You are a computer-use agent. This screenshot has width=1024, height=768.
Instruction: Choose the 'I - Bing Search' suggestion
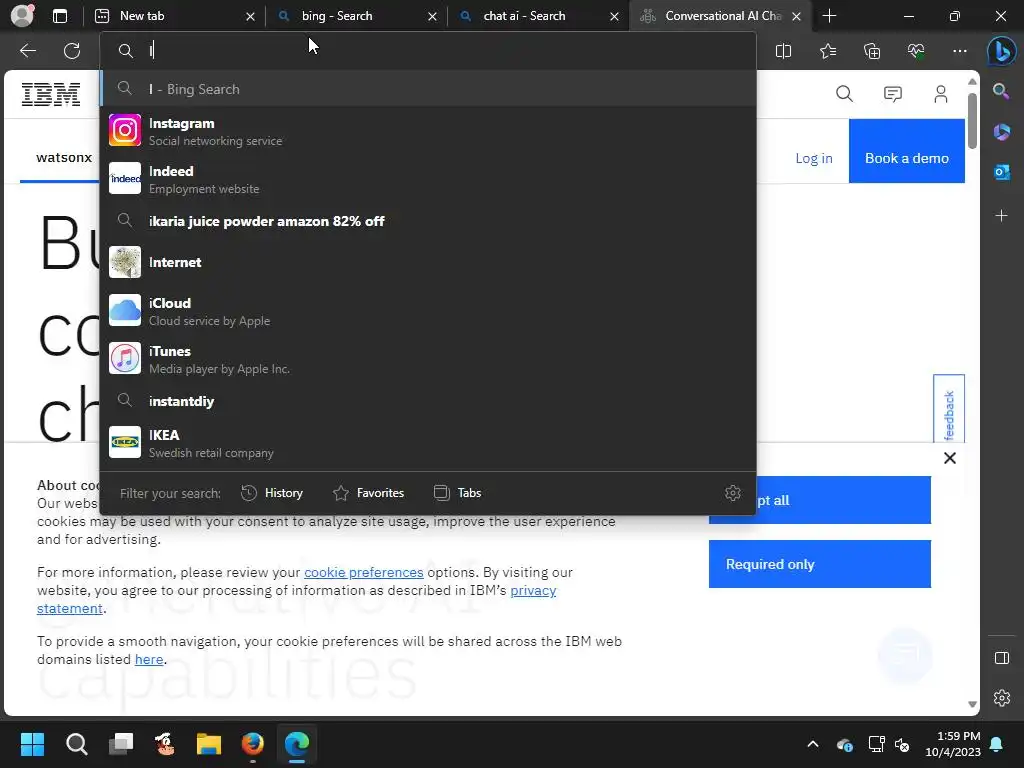428,89
